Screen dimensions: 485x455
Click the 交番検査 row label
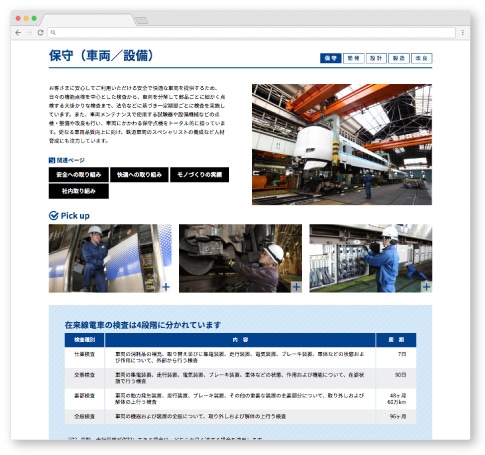(x=85, y=375)
